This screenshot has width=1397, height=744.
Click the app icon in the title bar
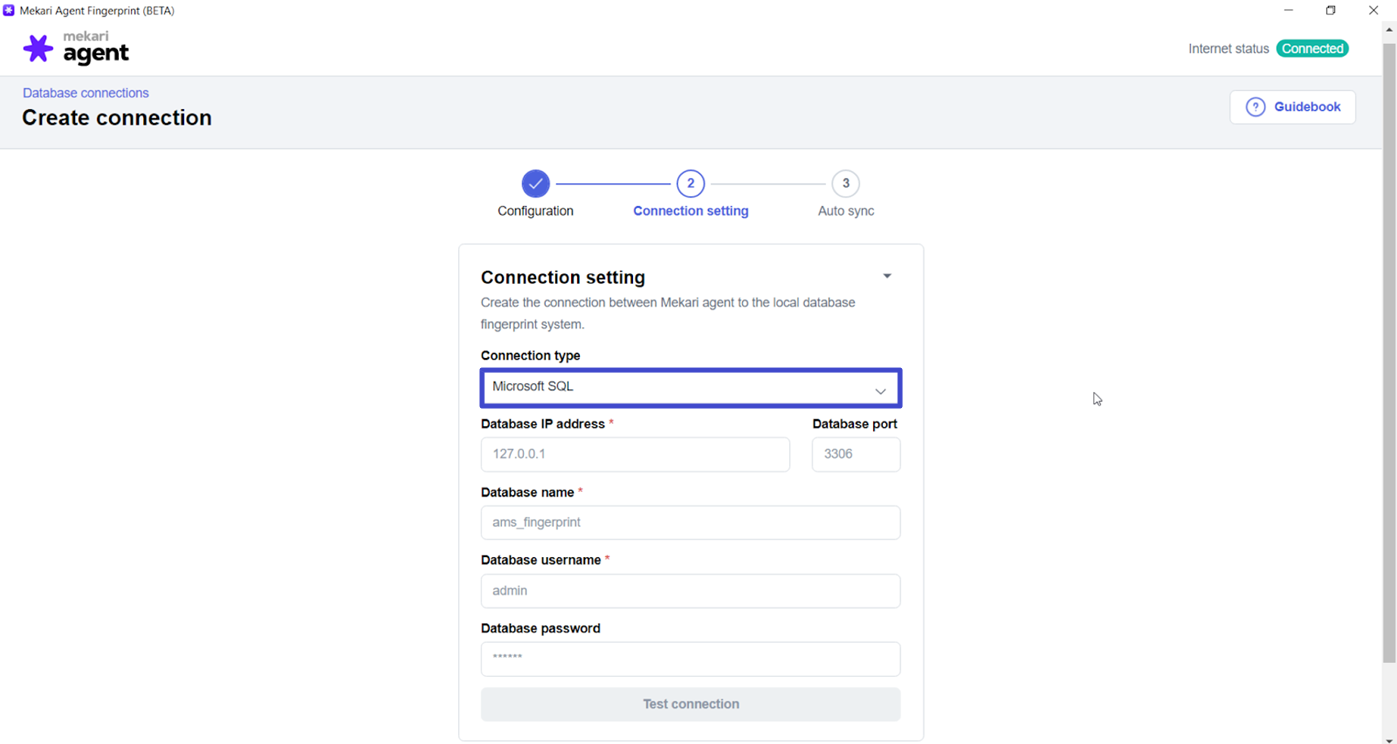coord(9,10)
